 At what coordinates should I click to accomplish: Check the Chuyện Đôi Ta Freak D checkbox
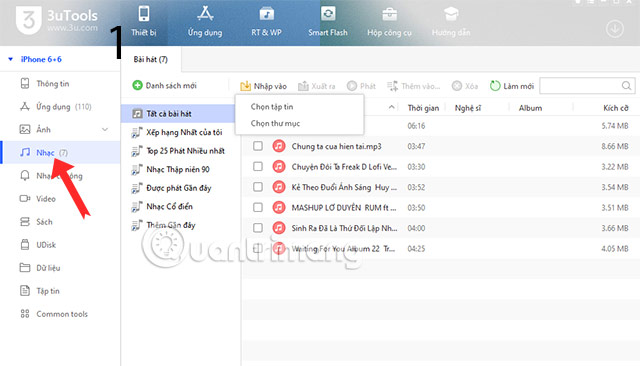coord(258,166)
